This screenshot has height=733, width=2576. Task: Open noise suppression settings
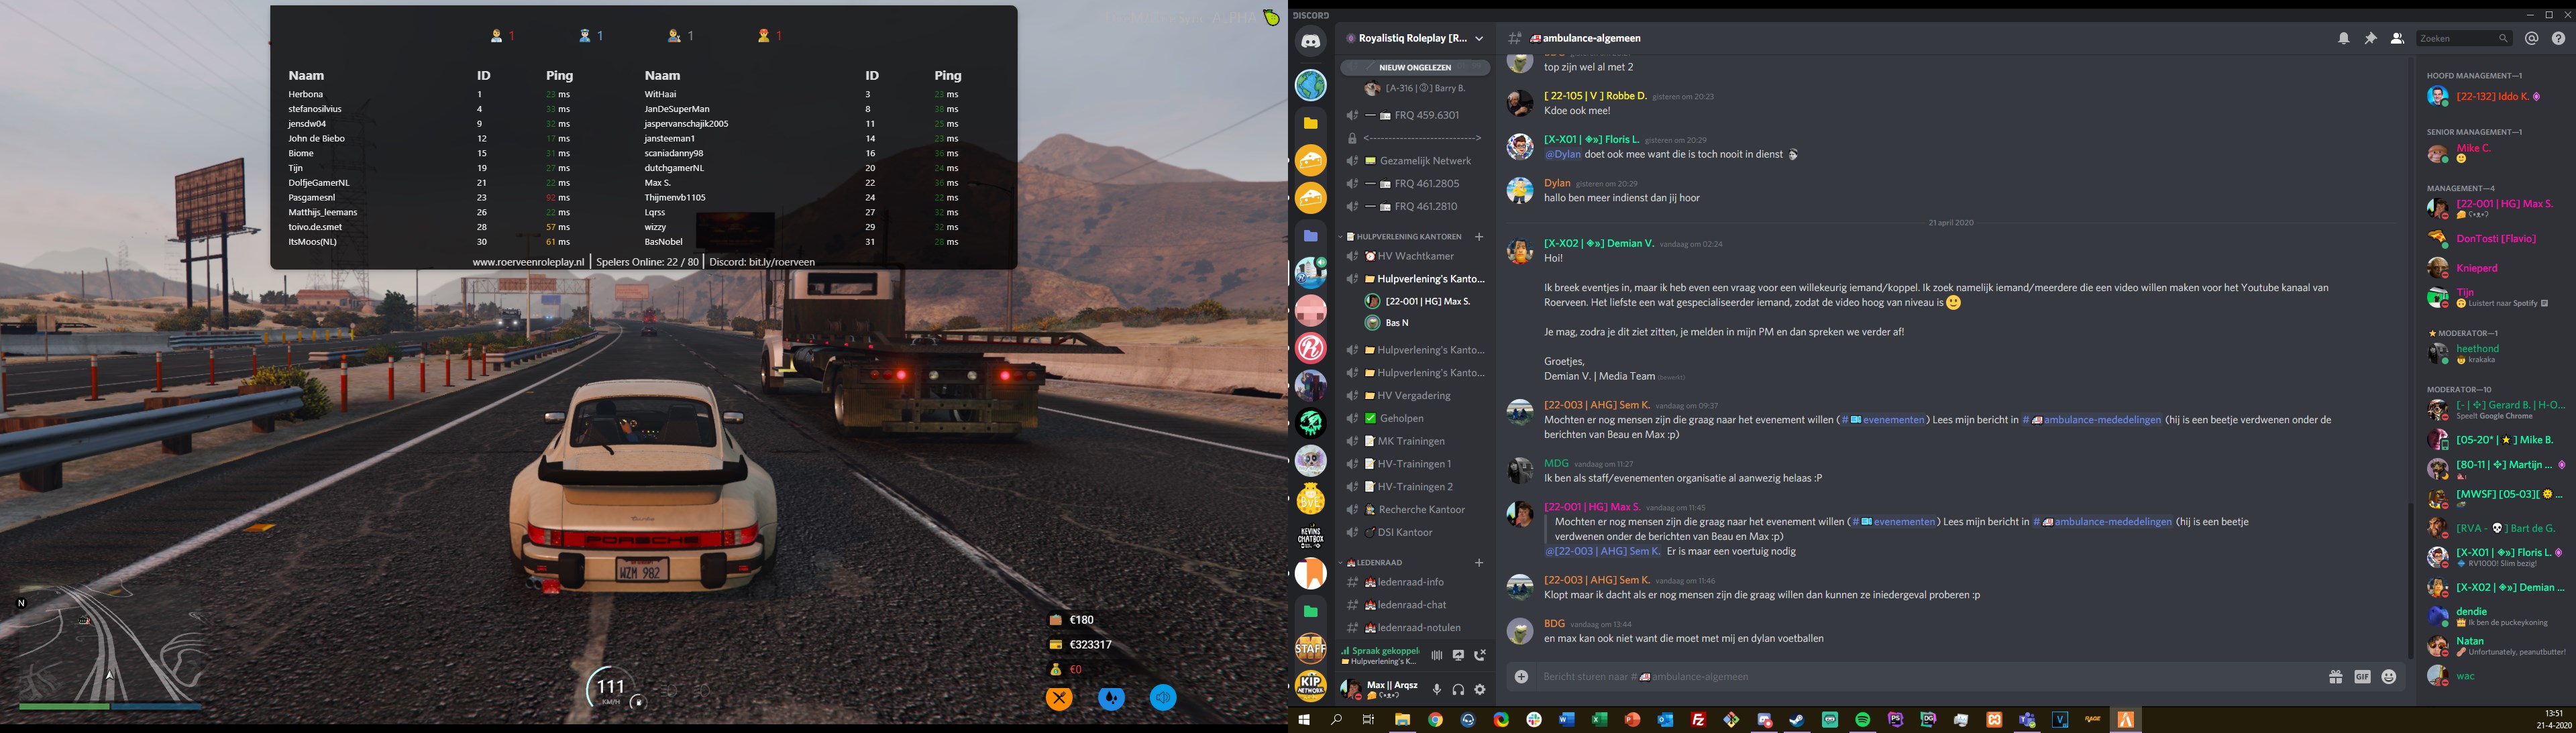(x=1436, y=656)
